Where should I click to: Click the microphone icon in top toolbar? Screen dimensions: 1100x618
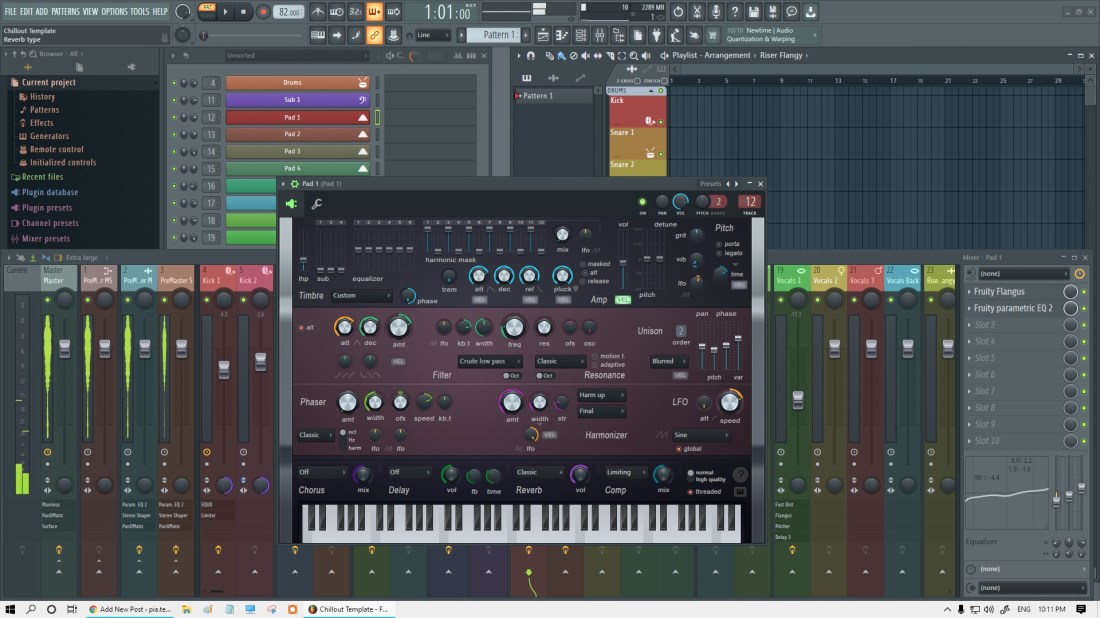(715, 12)
